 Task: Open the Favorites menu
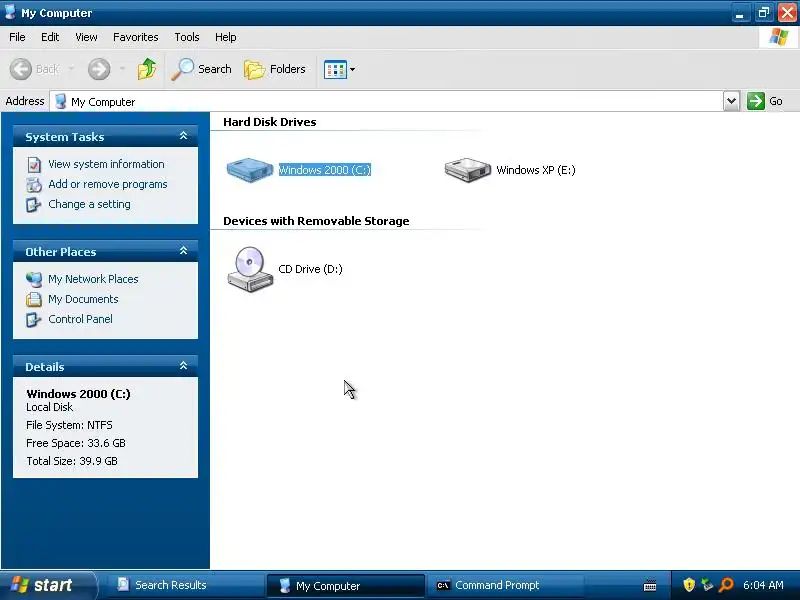click(x=136, y=37)
